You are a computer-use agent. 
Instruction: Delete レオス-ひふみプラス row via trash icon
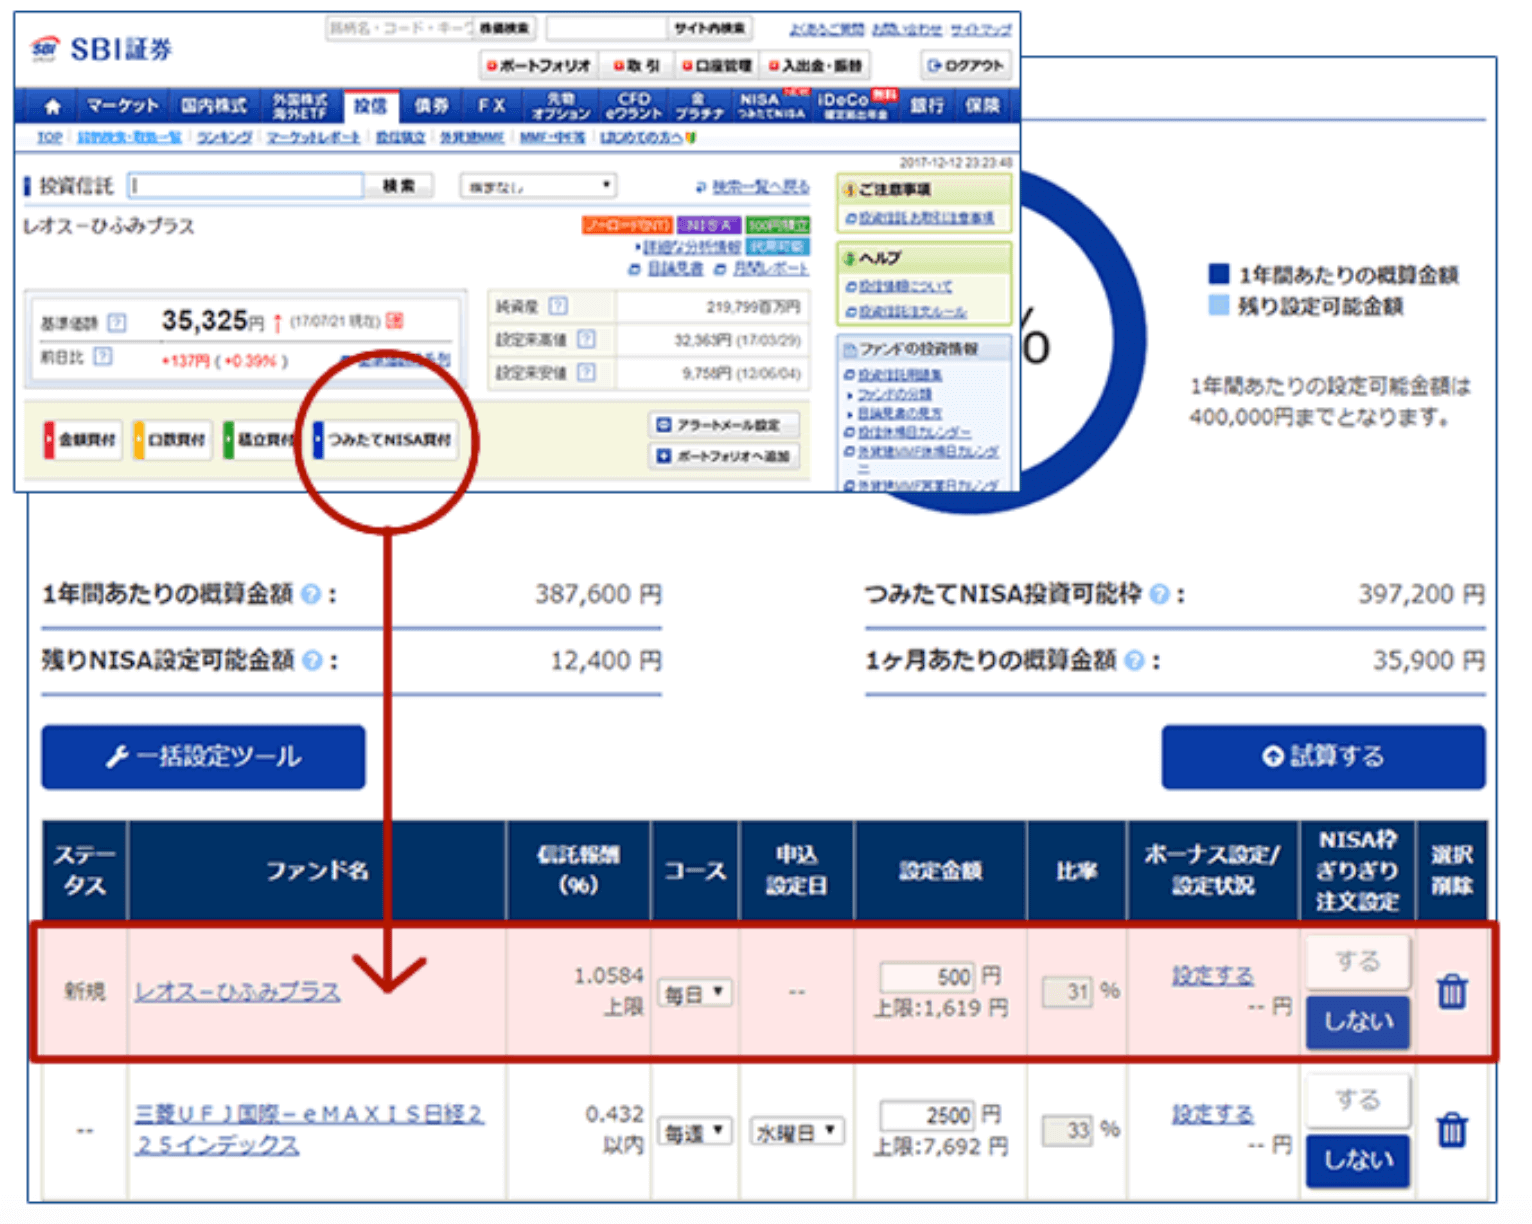click(x=1452, y=991)
